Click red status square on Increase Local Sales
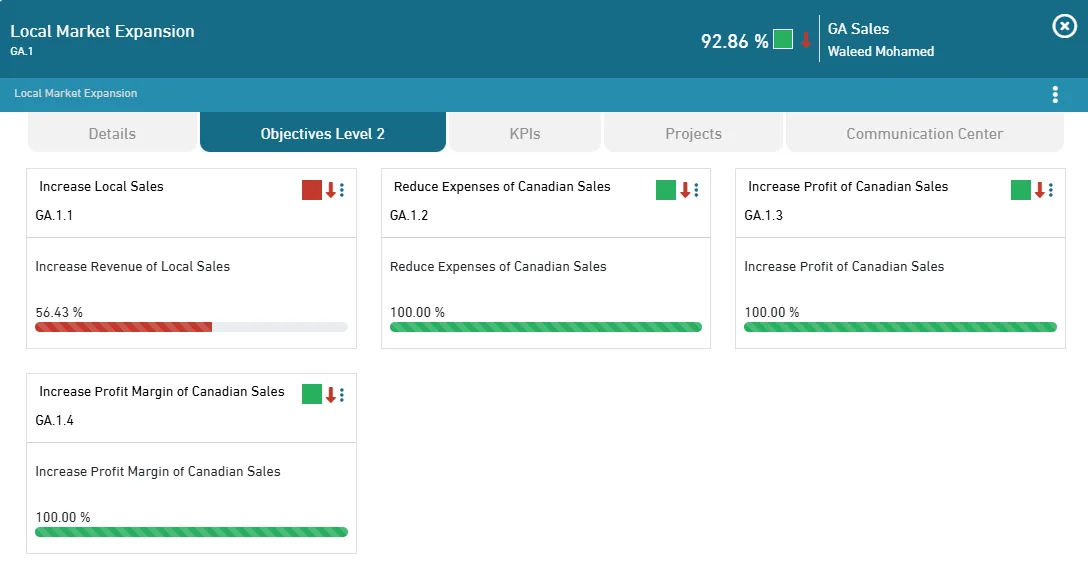1088x572 pixels. point(312,190)
